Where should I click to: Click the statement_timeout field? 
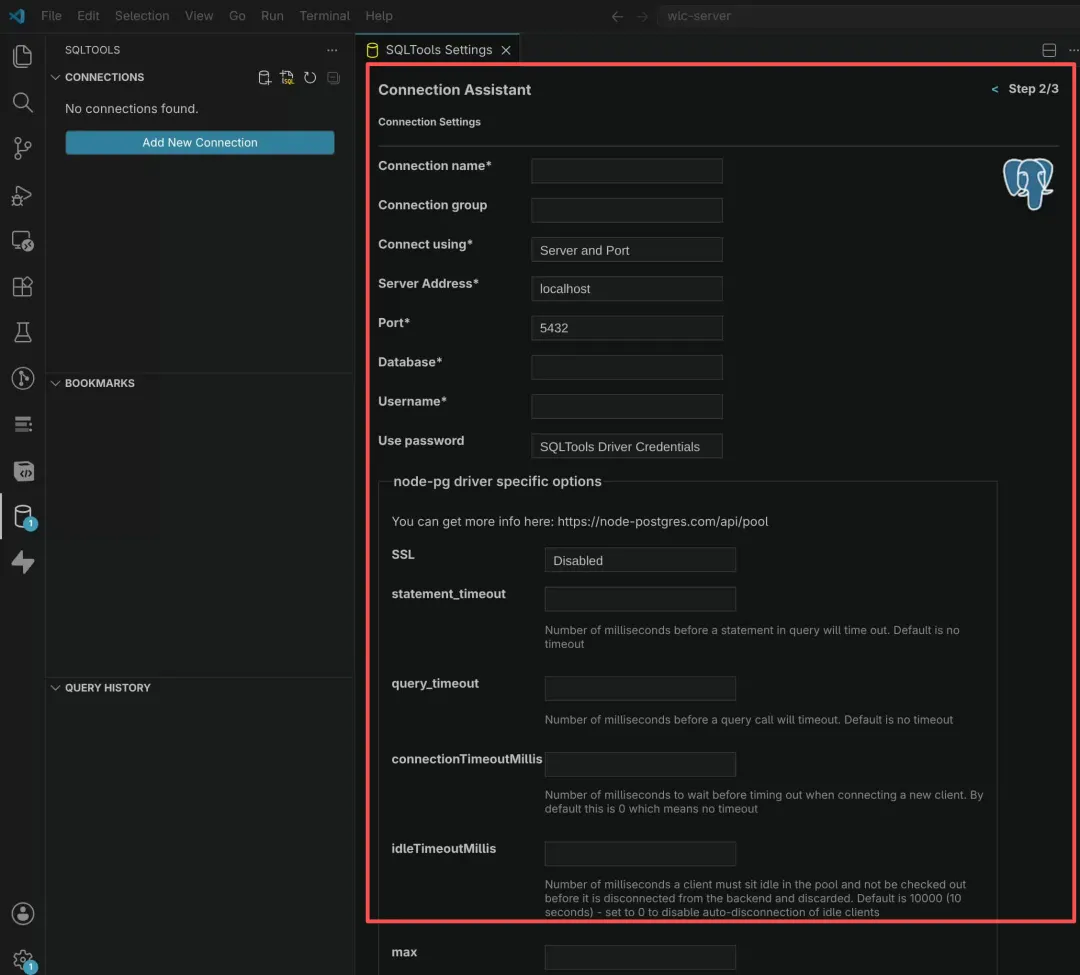[x=640, y=599]
